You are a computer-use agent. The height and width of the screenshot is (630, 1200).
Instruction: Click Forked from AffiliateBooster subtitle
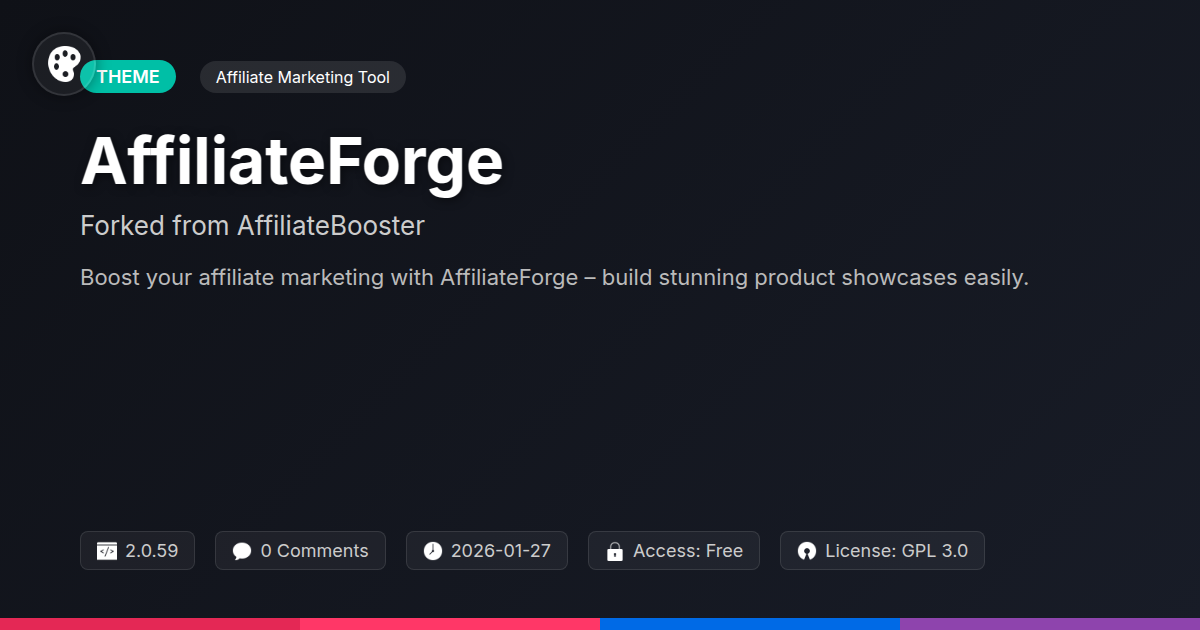coord(252,226)
